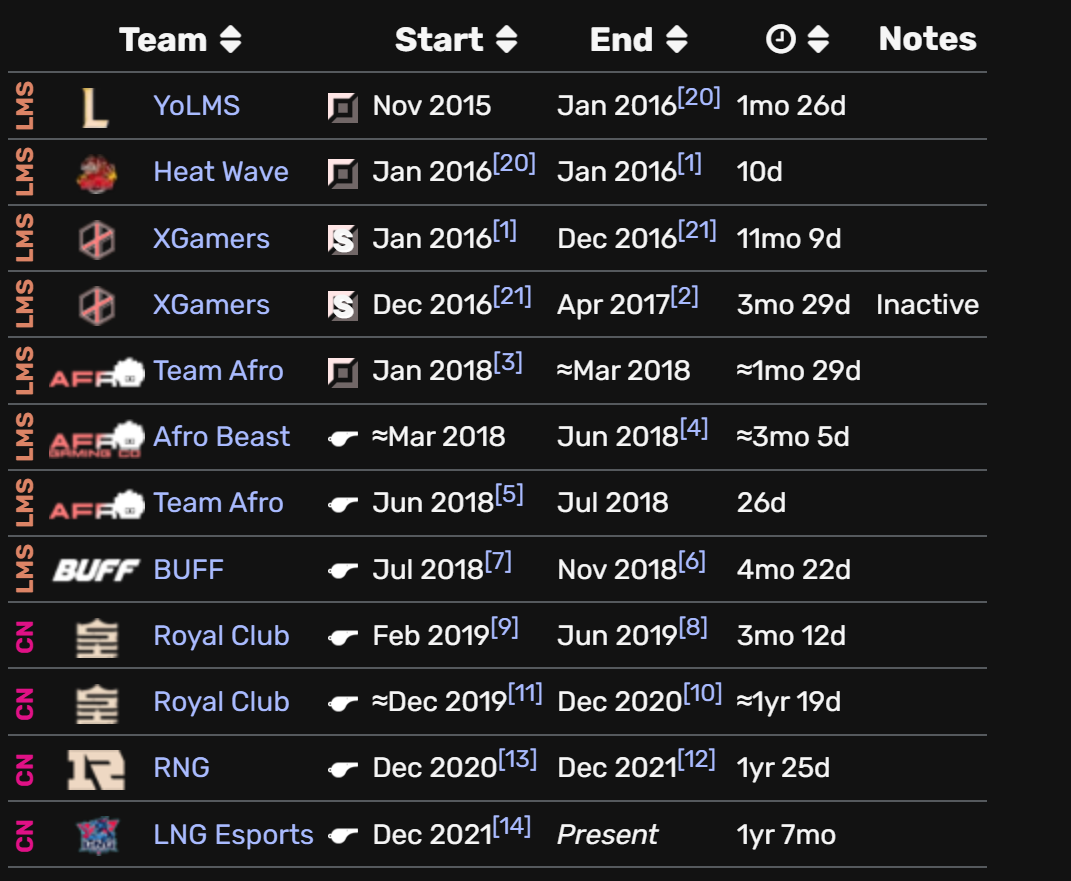Sort table by Start column arrows

[x=507, y=40]
